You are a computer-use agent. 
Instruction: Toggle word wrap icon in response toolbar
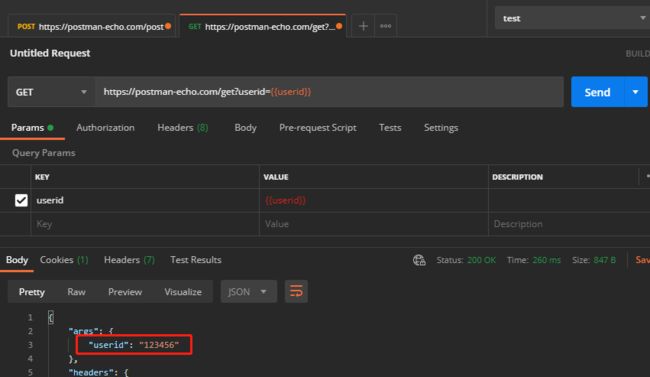pos(296,292)
